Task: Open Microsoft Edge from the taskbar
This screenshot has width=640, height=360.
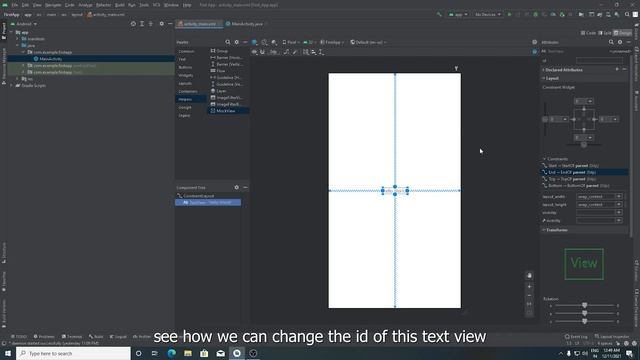Action: tap(171, 353)
